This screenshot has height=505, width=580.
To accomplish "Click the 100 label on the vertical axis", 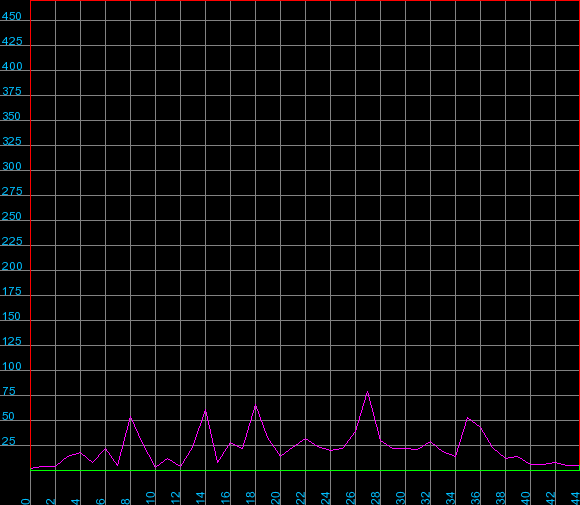I will click(x=11, y=366).
